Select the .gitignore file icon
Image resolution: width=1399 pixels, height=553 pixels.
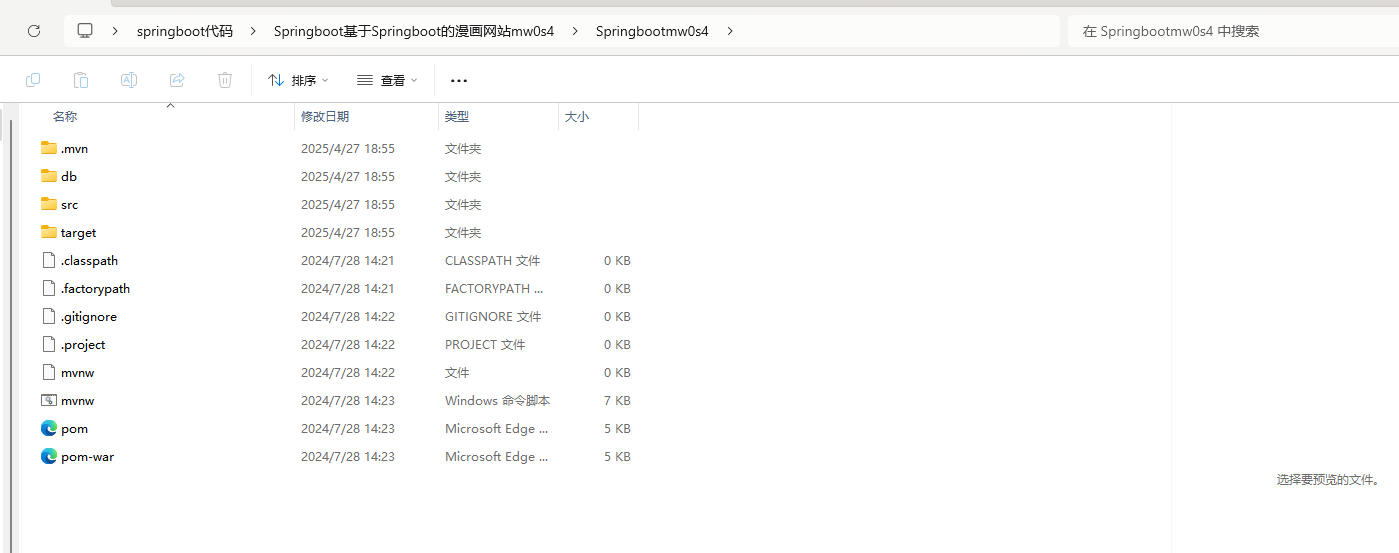(49, 316)
